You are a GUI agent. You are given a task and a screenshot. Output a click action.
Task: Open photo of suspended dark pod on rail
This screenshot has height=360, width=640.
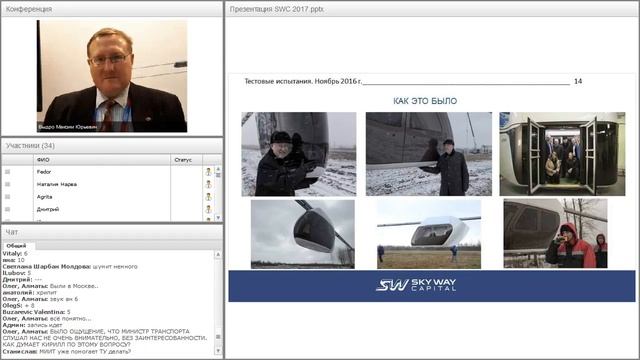[302, 234]
